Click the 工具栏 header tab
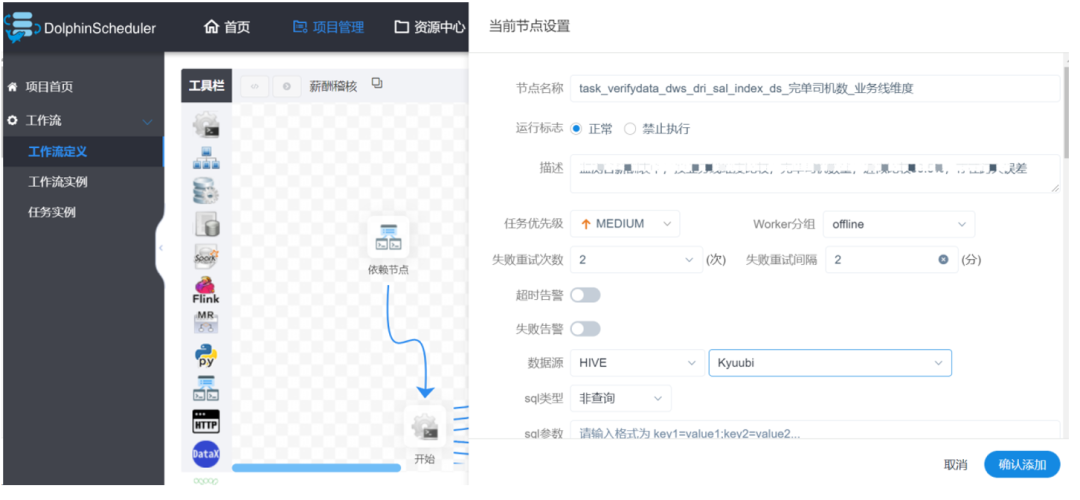This screenshot has width=1080, height=500. (207, 87)
